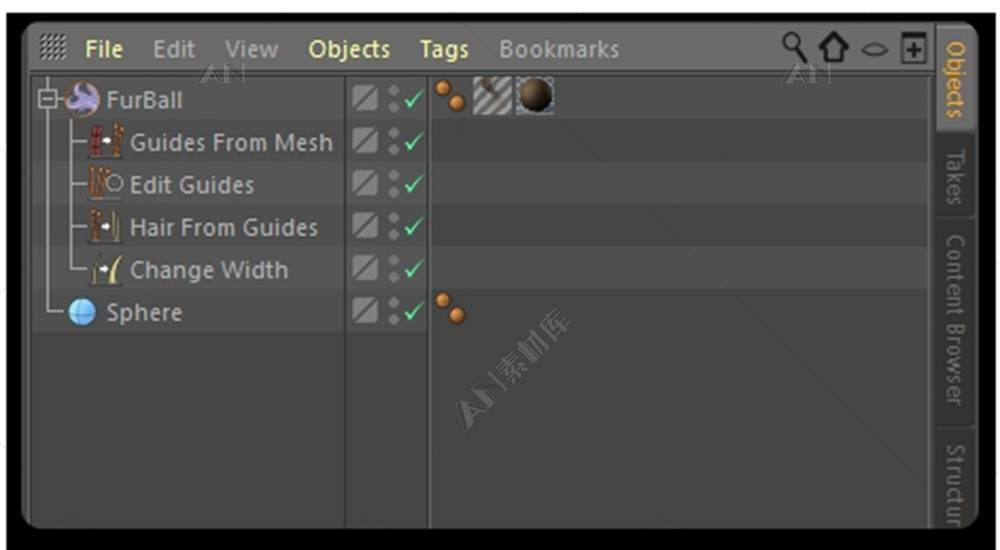Viewport: 1000px width, 550px height.
Task: Select the dark hair material tag on FurBall
Action: pyautogui.click(x=534, y=96)
